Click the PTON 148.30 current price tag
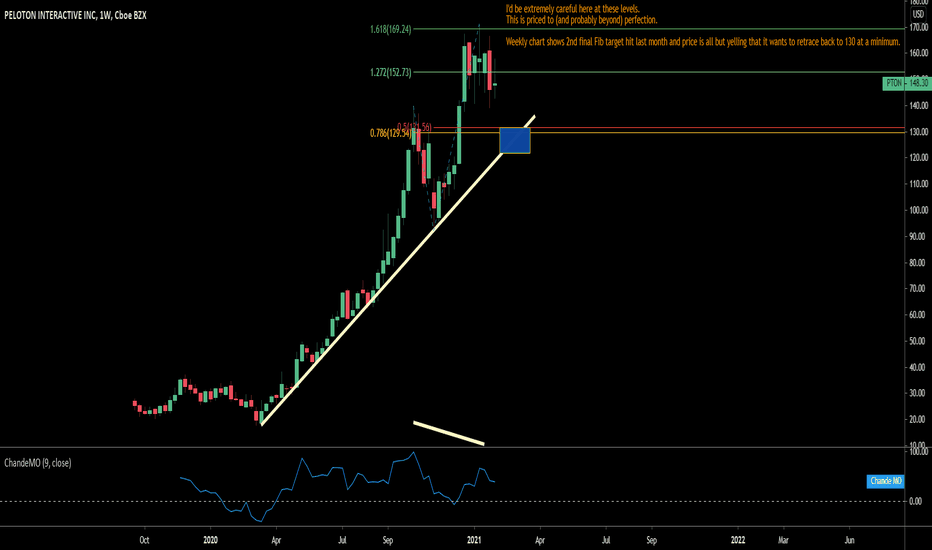The image size is (932, 550). coord(906,83)
